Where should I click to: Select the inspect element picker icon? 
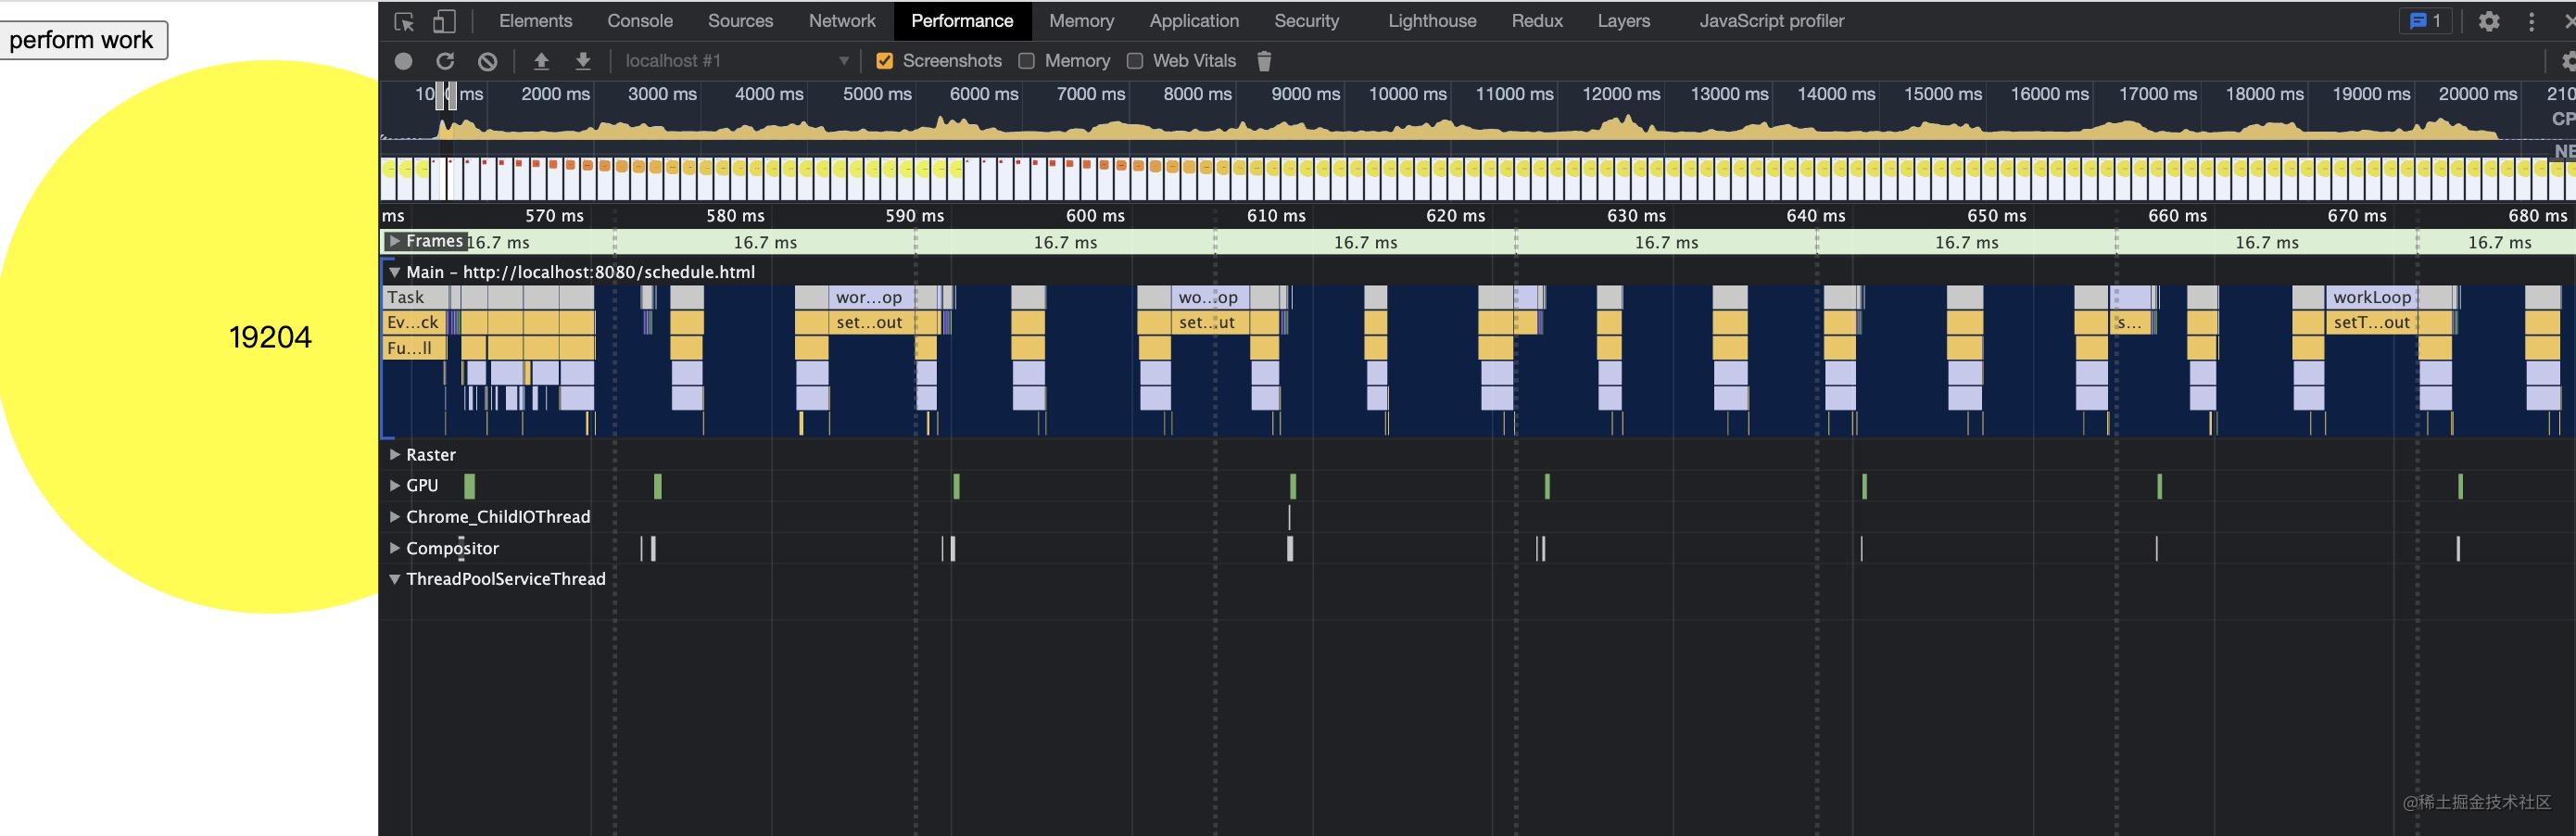pos(404,21)
